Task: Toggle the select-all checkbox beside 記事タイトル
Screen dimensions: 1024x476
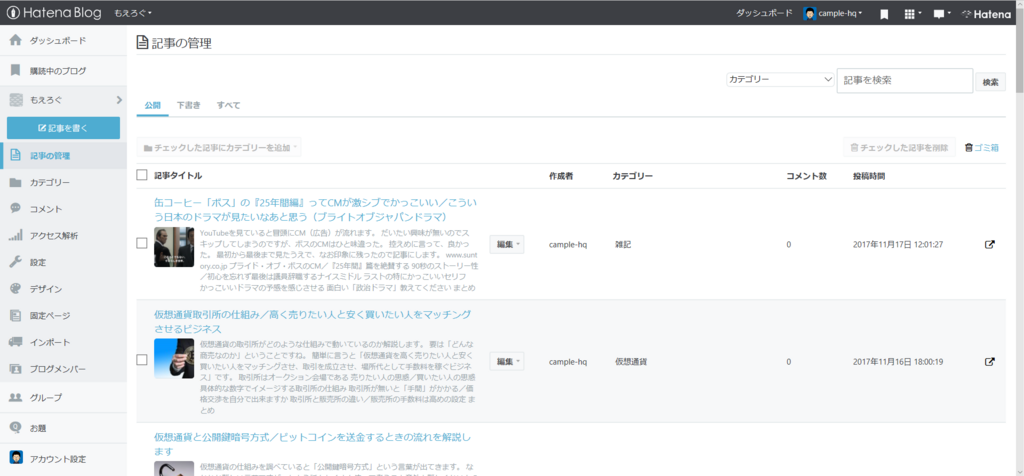Action: point(142,175)
